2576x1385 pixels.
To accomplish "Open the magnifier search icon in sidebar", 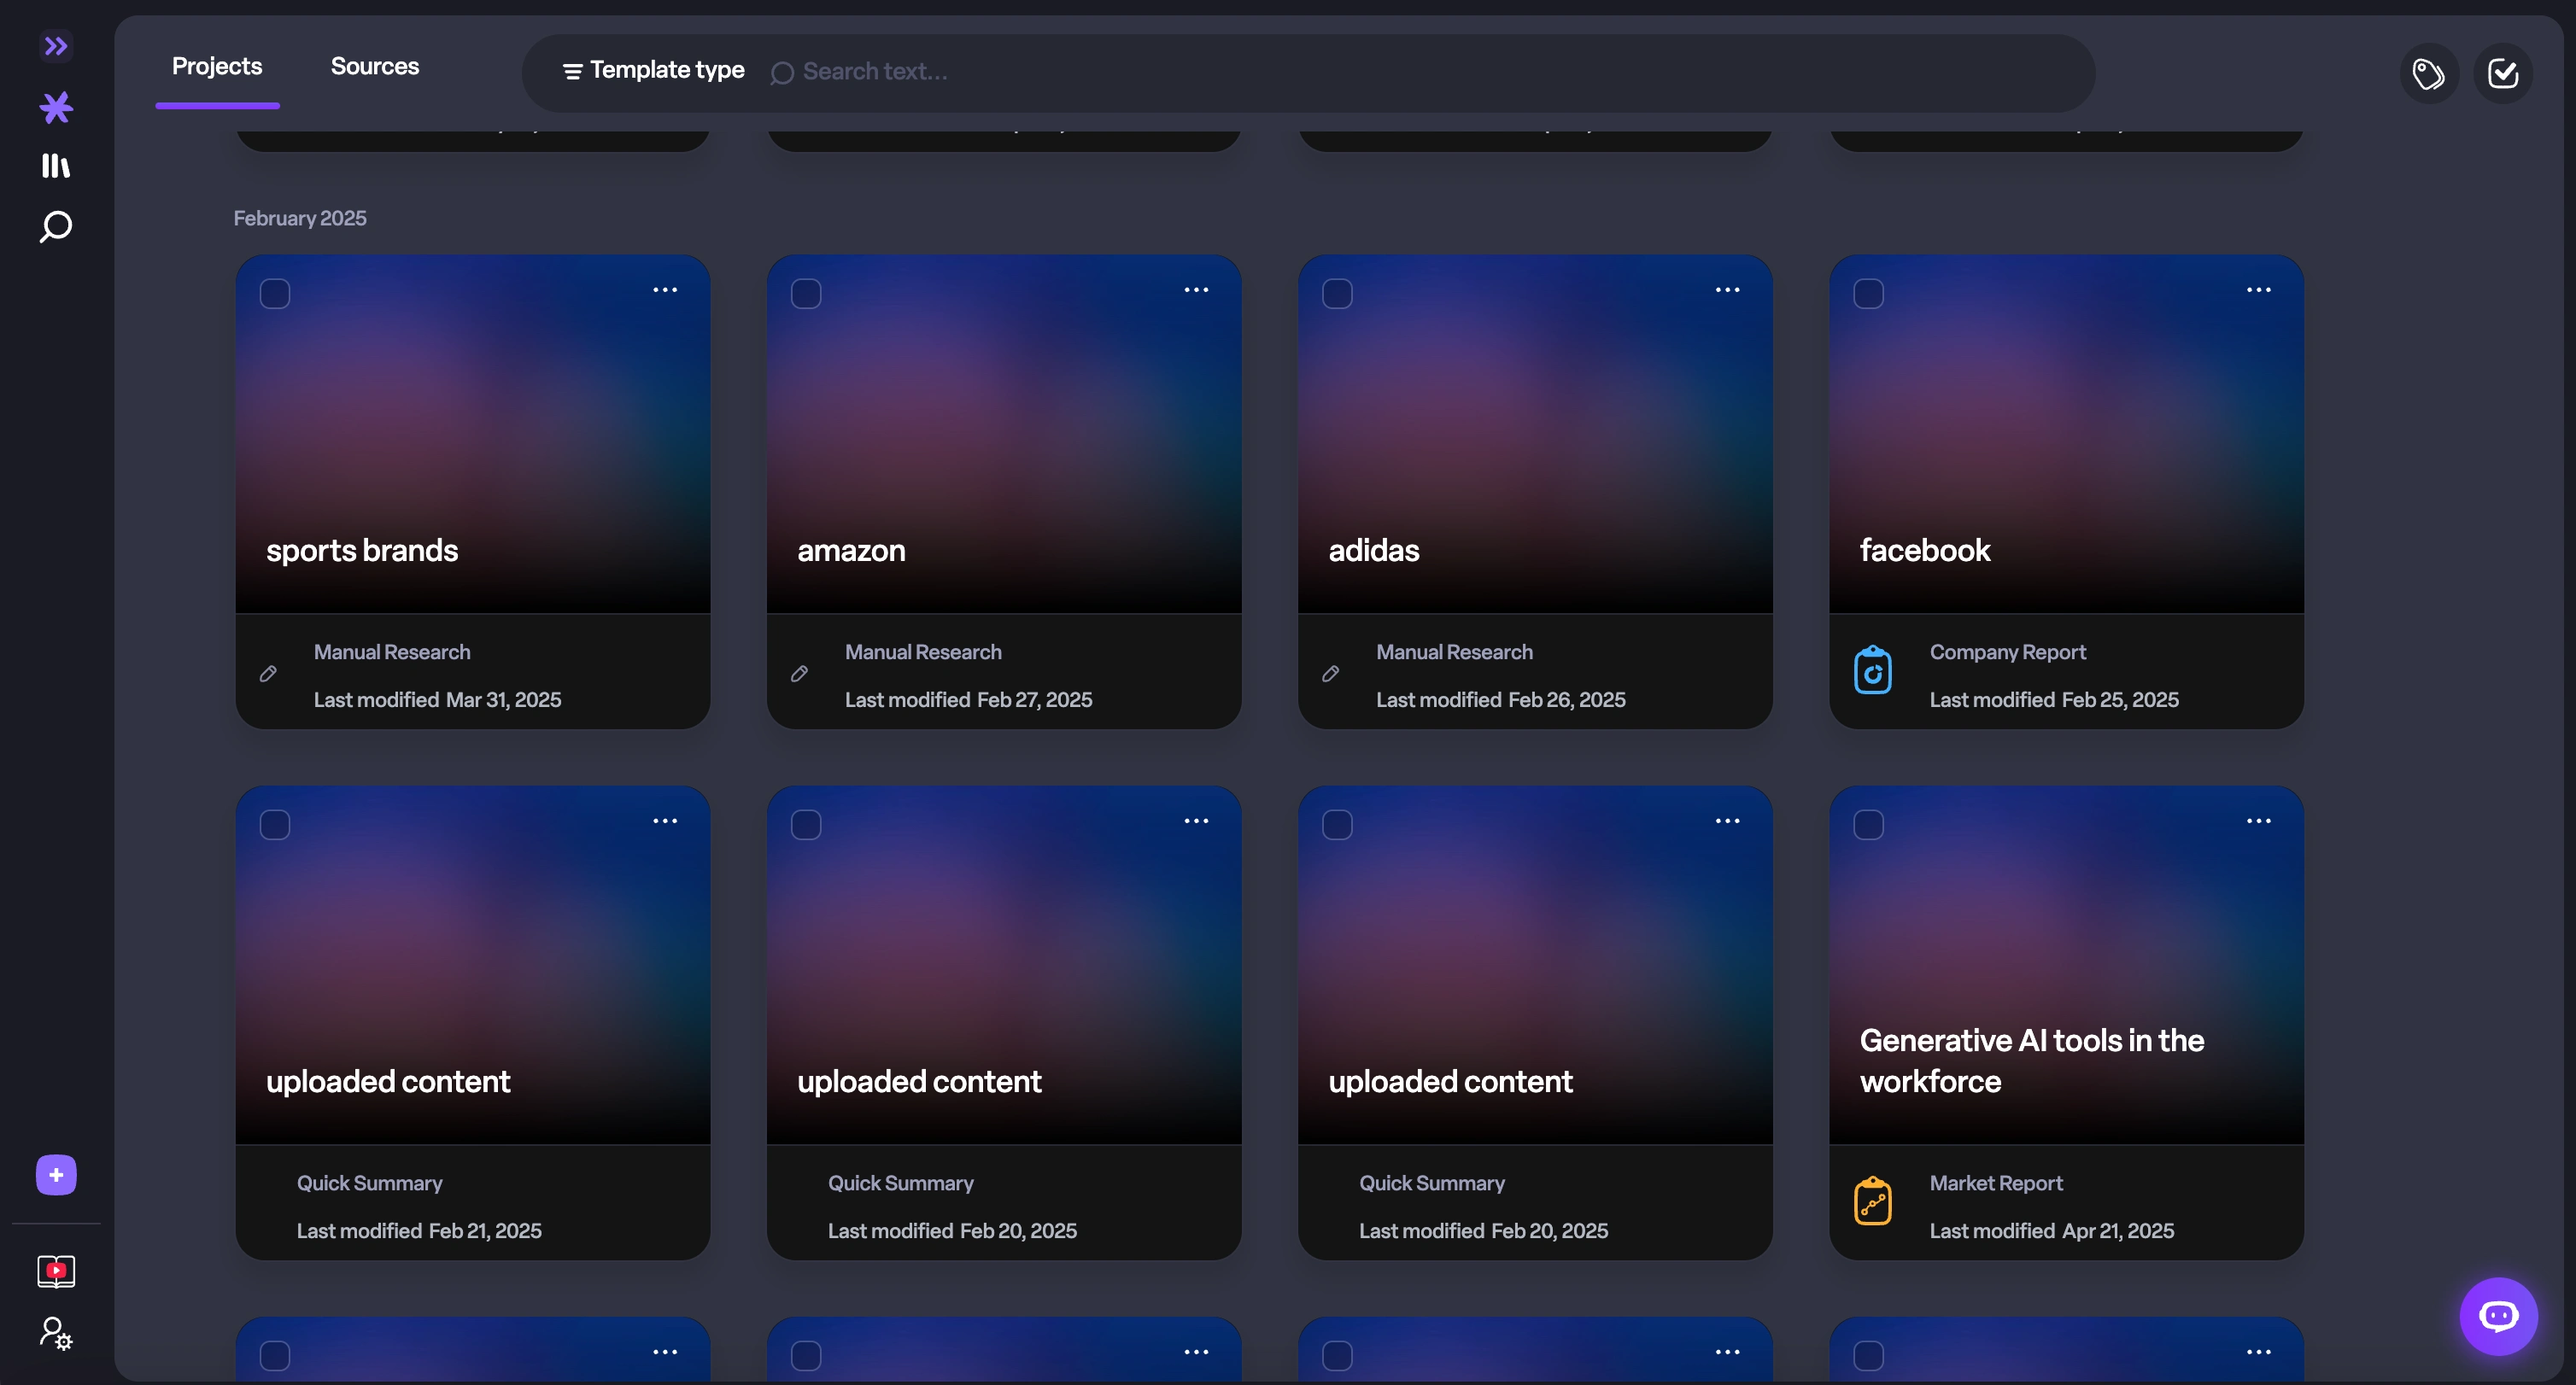I will [56, 227].
